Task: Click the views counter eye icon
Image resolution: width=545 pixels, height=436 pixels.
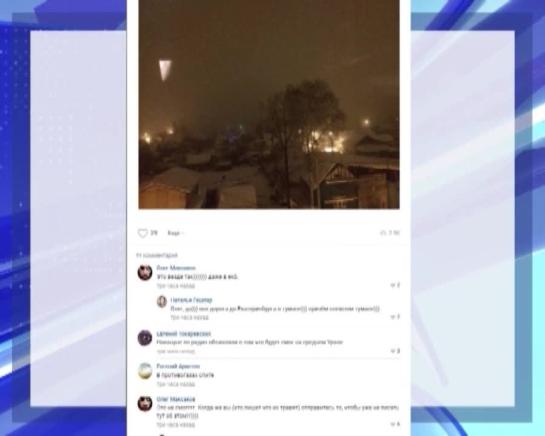Action: tap(383, 233)
